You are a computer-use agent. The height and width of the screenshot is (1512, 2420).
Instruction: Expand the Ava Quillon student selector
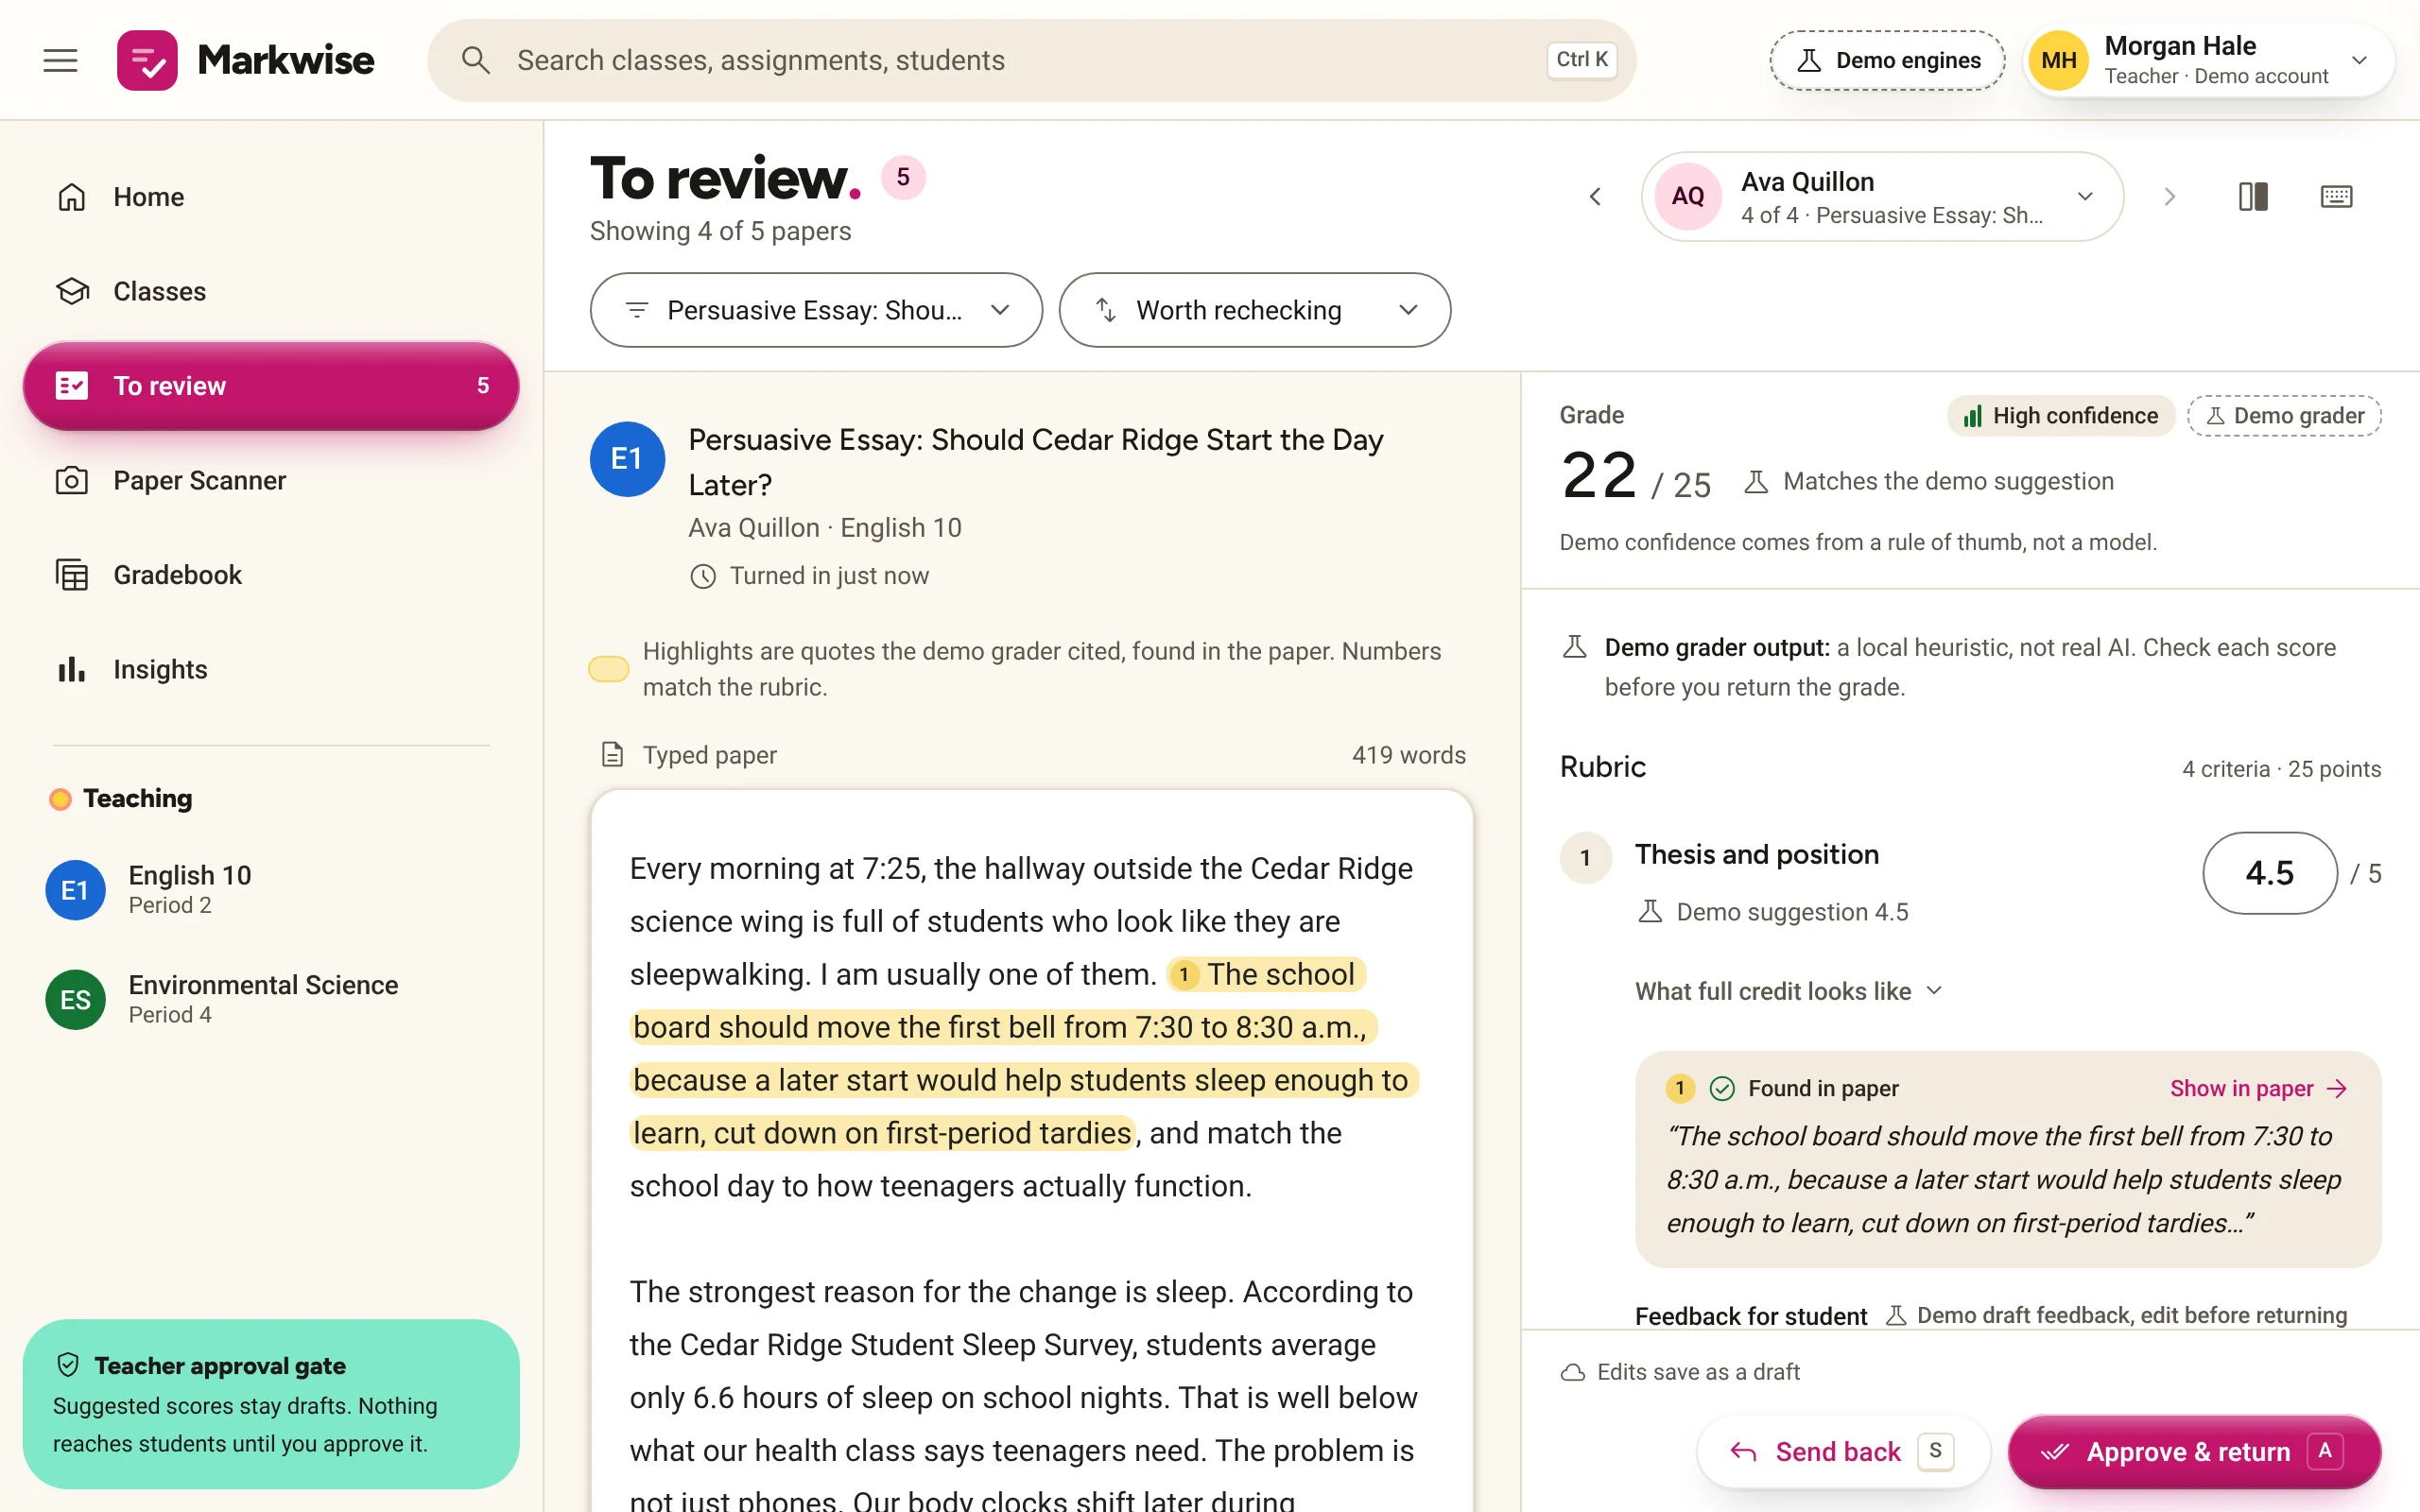(1882, 196)
